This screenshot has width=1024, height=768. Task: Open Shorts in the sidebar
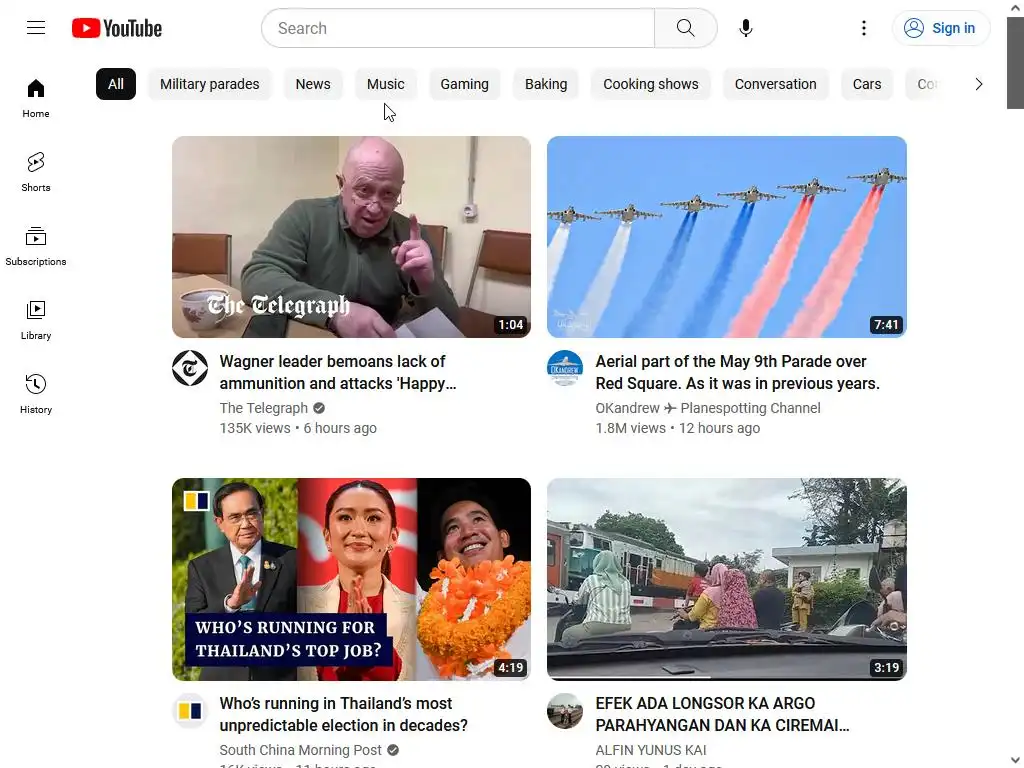coord(36,172)
